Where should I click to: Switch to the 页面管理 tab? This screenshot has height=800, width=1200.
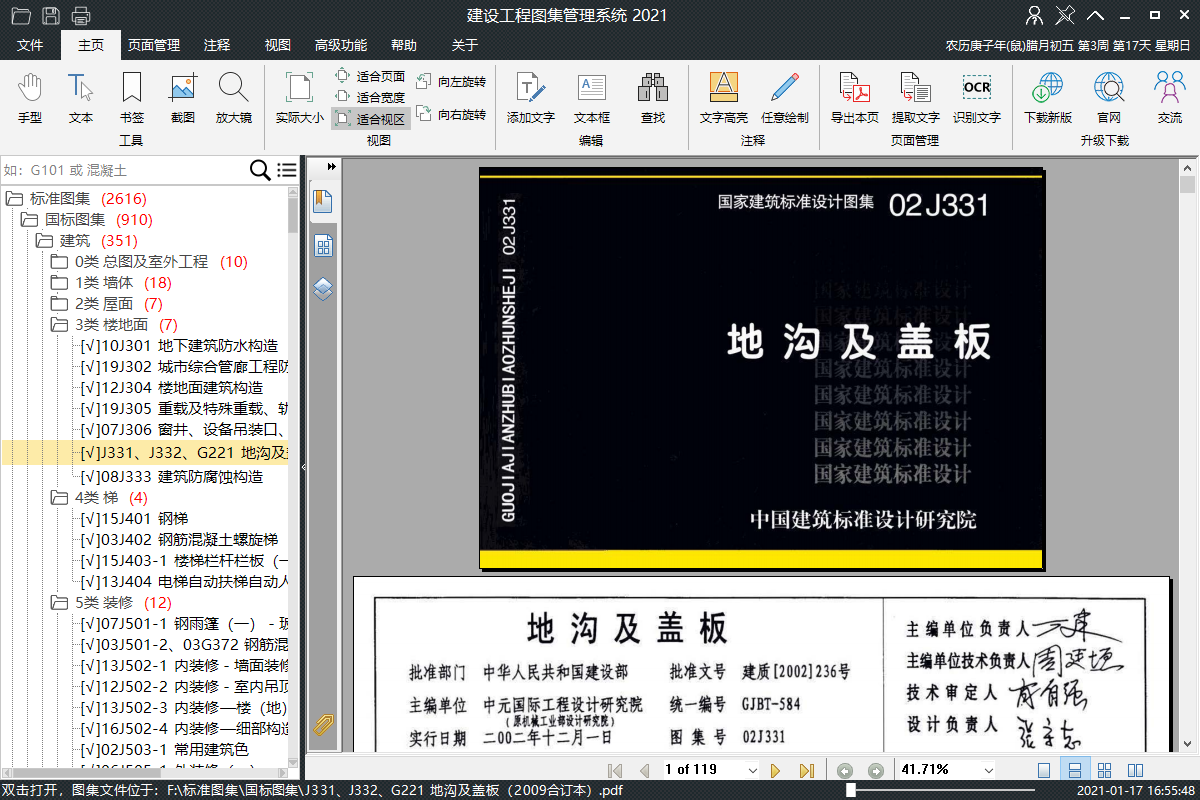(x=153, y=45)
